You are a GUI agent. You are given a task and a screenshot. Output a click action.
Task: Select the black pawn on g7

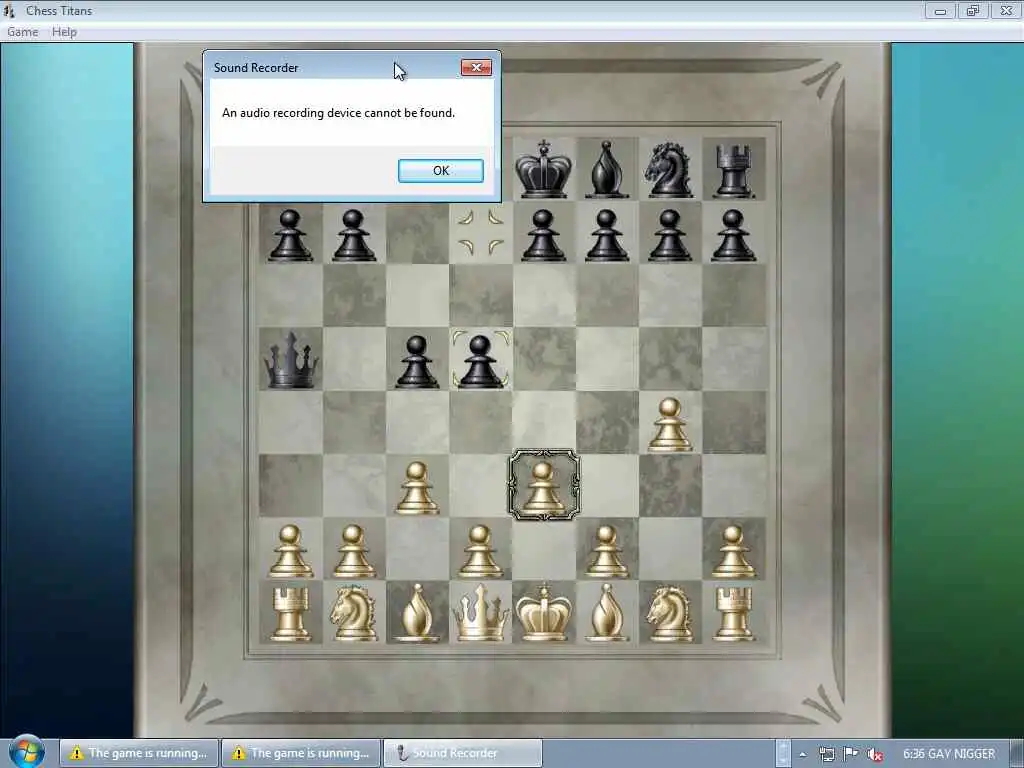(669, 235)
